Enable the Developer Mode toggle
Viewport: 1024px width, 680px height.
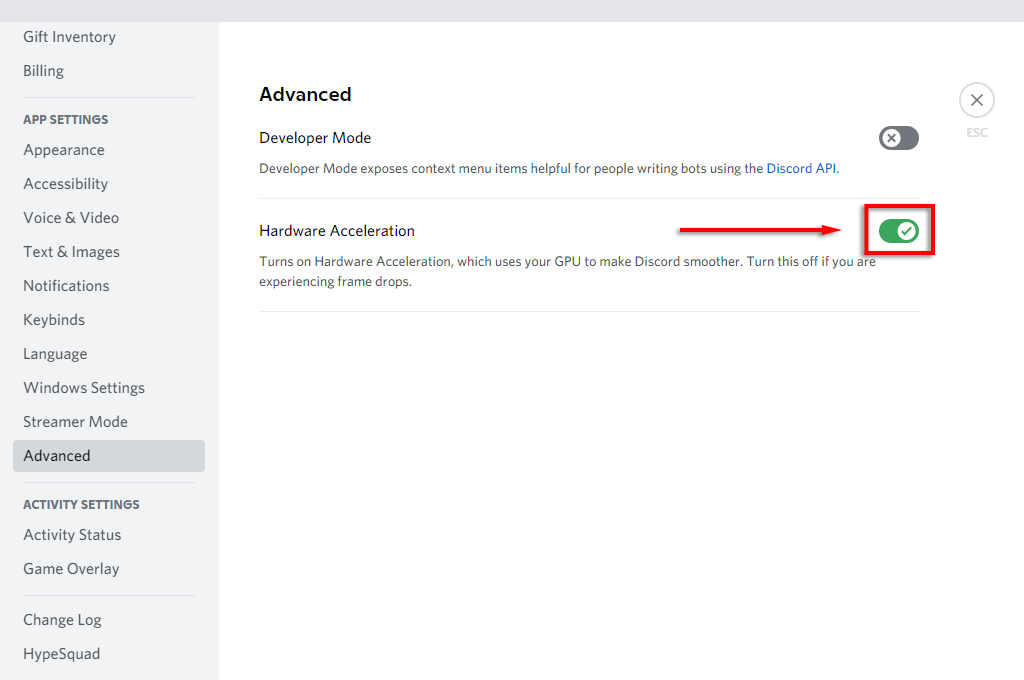tap(898, 138)
